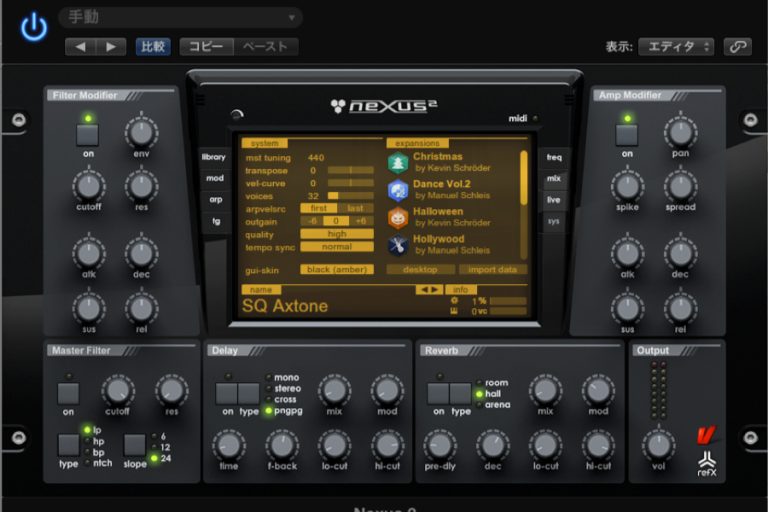Viewport: 768px width, 512px height.
Task: Open the live tab
Action: [553, 200]
